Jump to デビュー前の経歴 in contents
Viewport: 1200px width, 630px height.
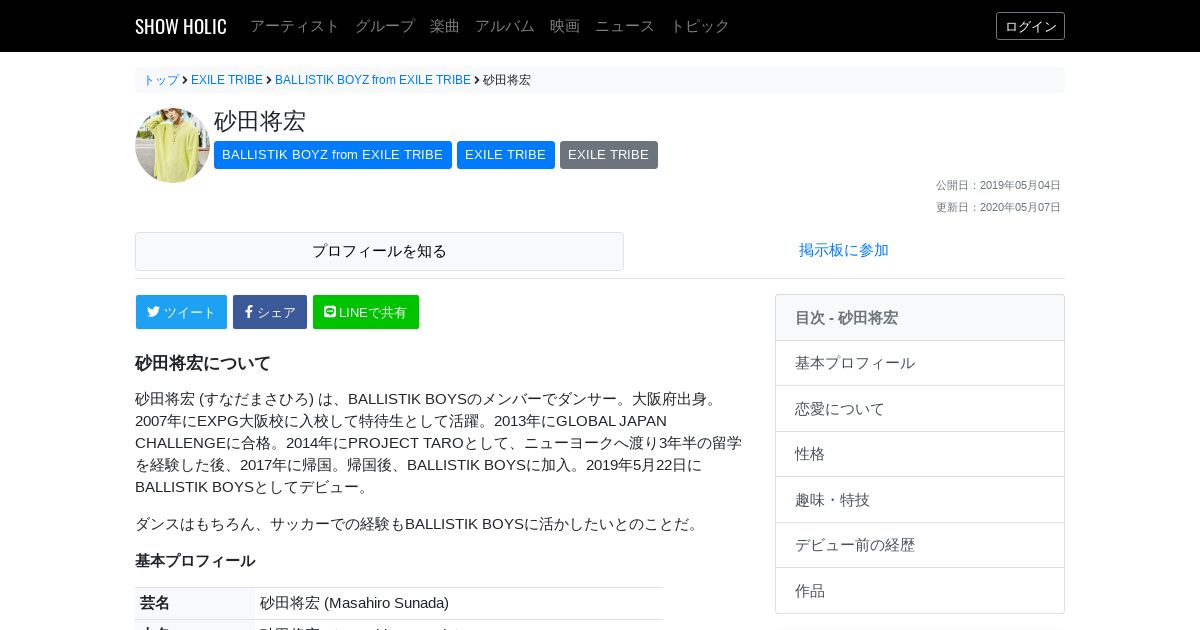(920, 545)
